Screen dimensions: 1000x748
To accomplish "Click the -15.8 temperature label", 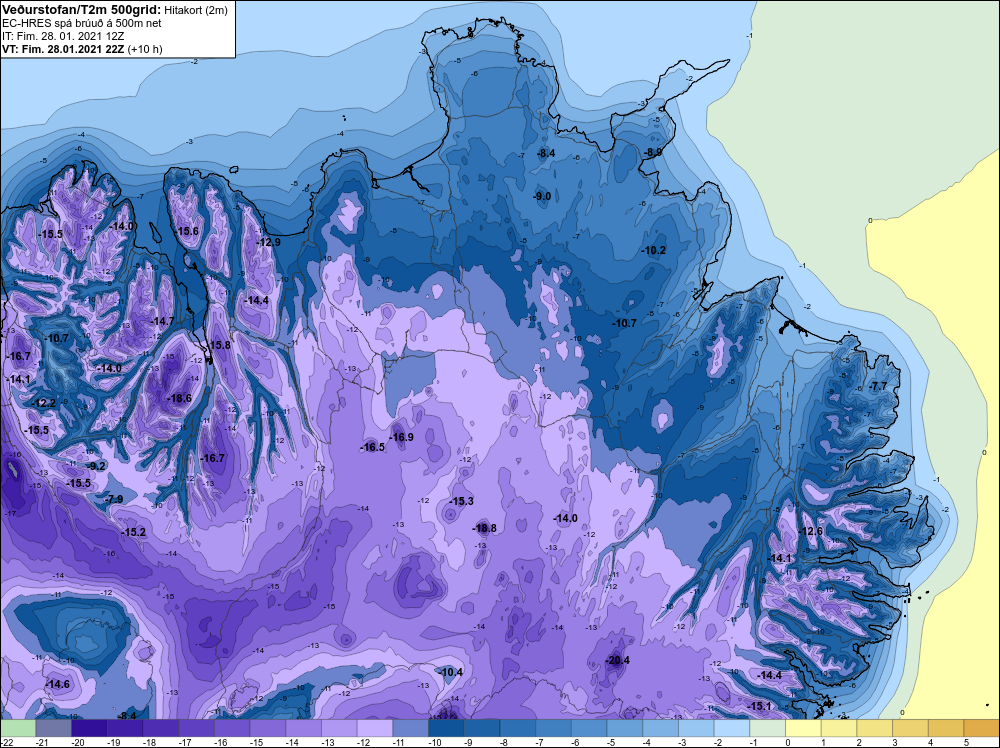I will pos(219,344).
